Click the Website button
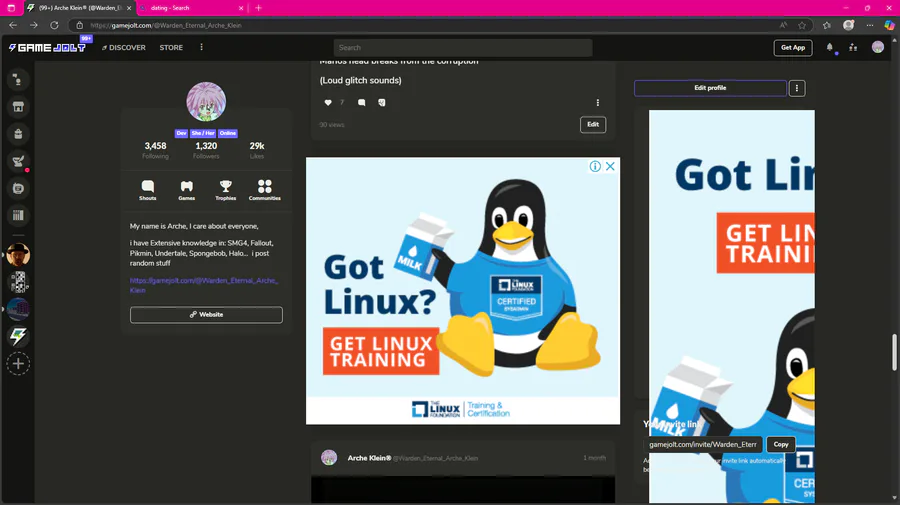This screenshot has width=900, height=505. pyautogui.click(x=206, y=314)
